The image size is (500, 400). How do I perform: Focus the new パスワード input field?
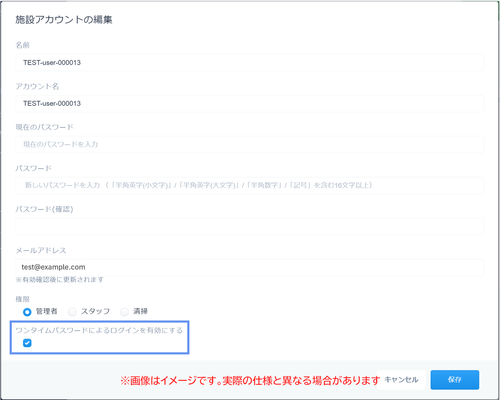point(250,186)
